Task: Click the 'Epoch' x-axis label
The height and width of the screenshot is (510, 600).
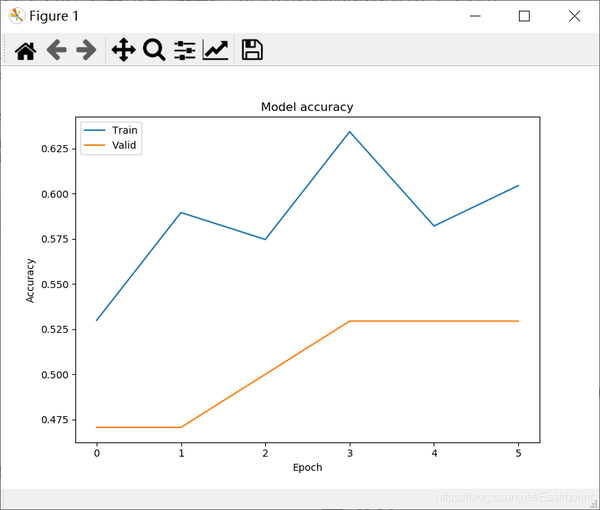Action: click(x=307, y=468)
